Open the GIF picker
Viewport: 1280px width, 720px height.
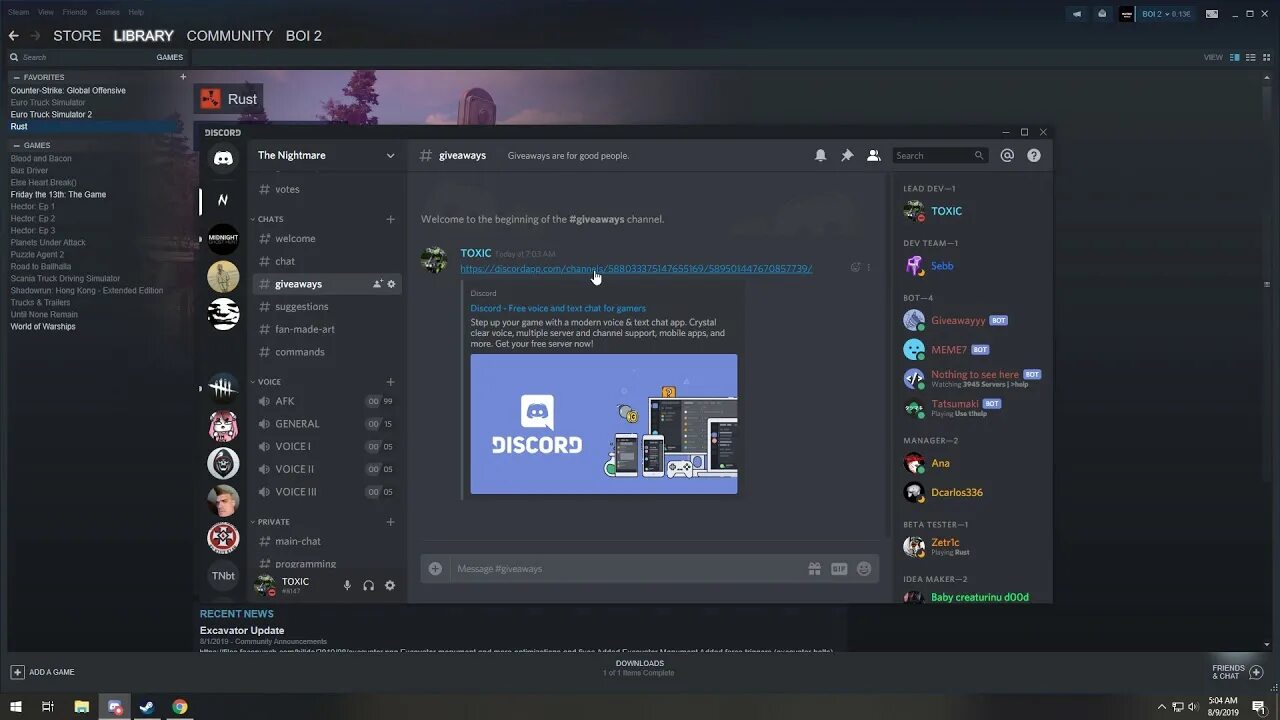(x=839, y=568)
